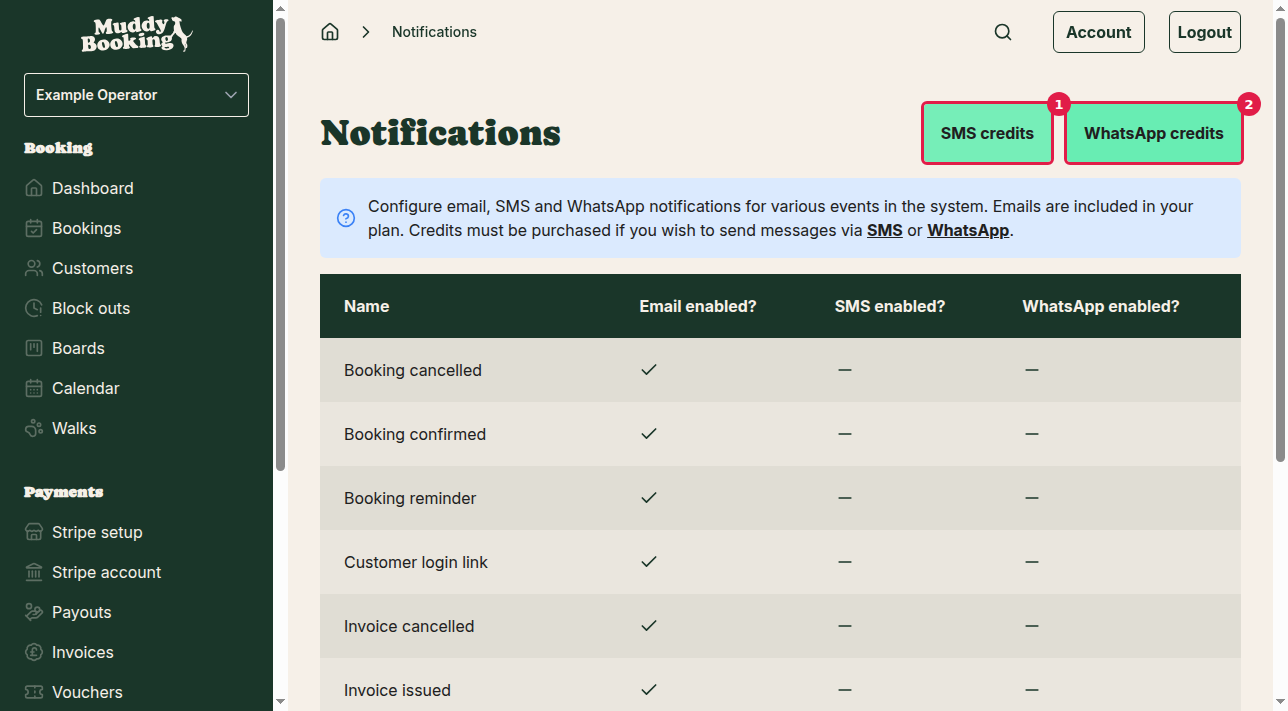Select Stripe setup in the Payments menu
The width and height of the screenshot is (1288, 711).
pos(33,532)
